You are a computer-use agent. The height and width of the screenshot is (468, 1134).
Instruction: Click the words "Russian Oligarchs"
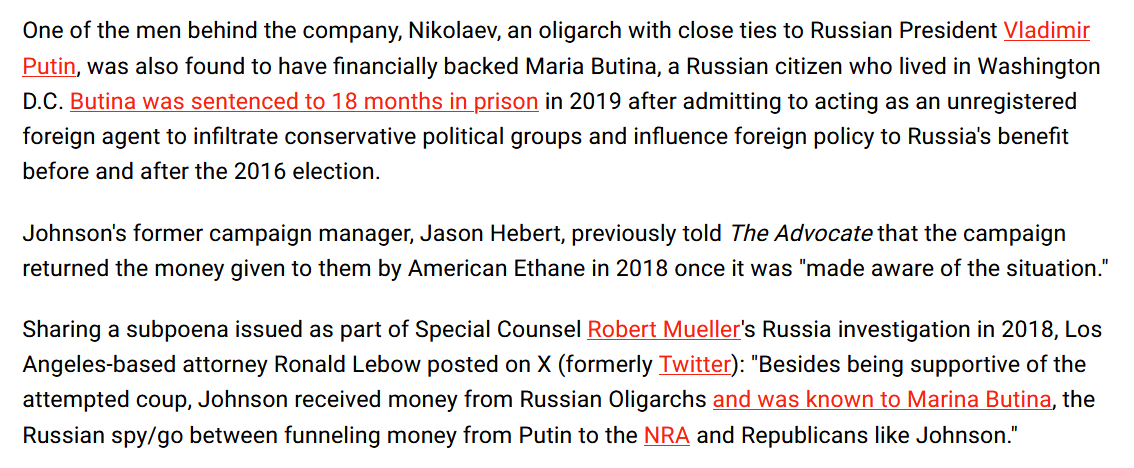[617, 400]
